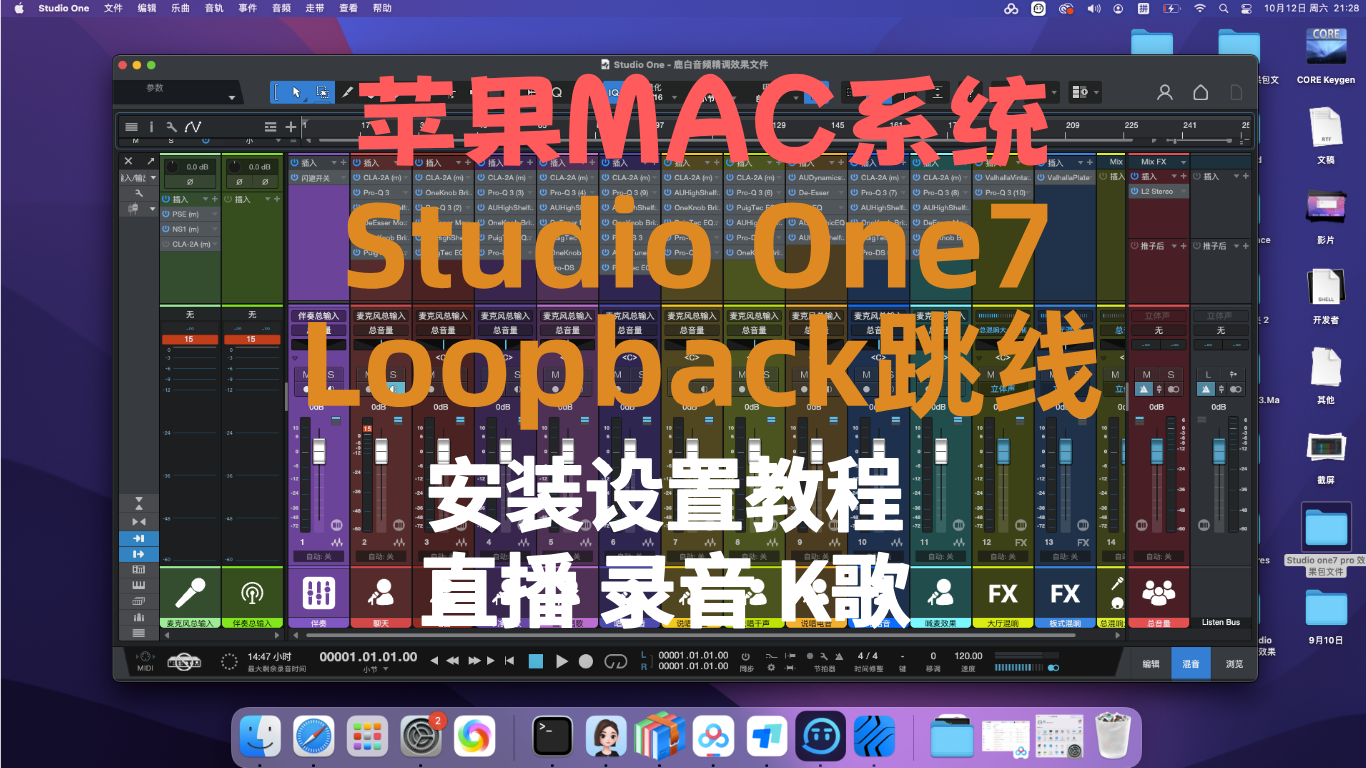Click the singer icon of 聊天 channel
Screen dimensions: 1366x768
tap(380, 593)
